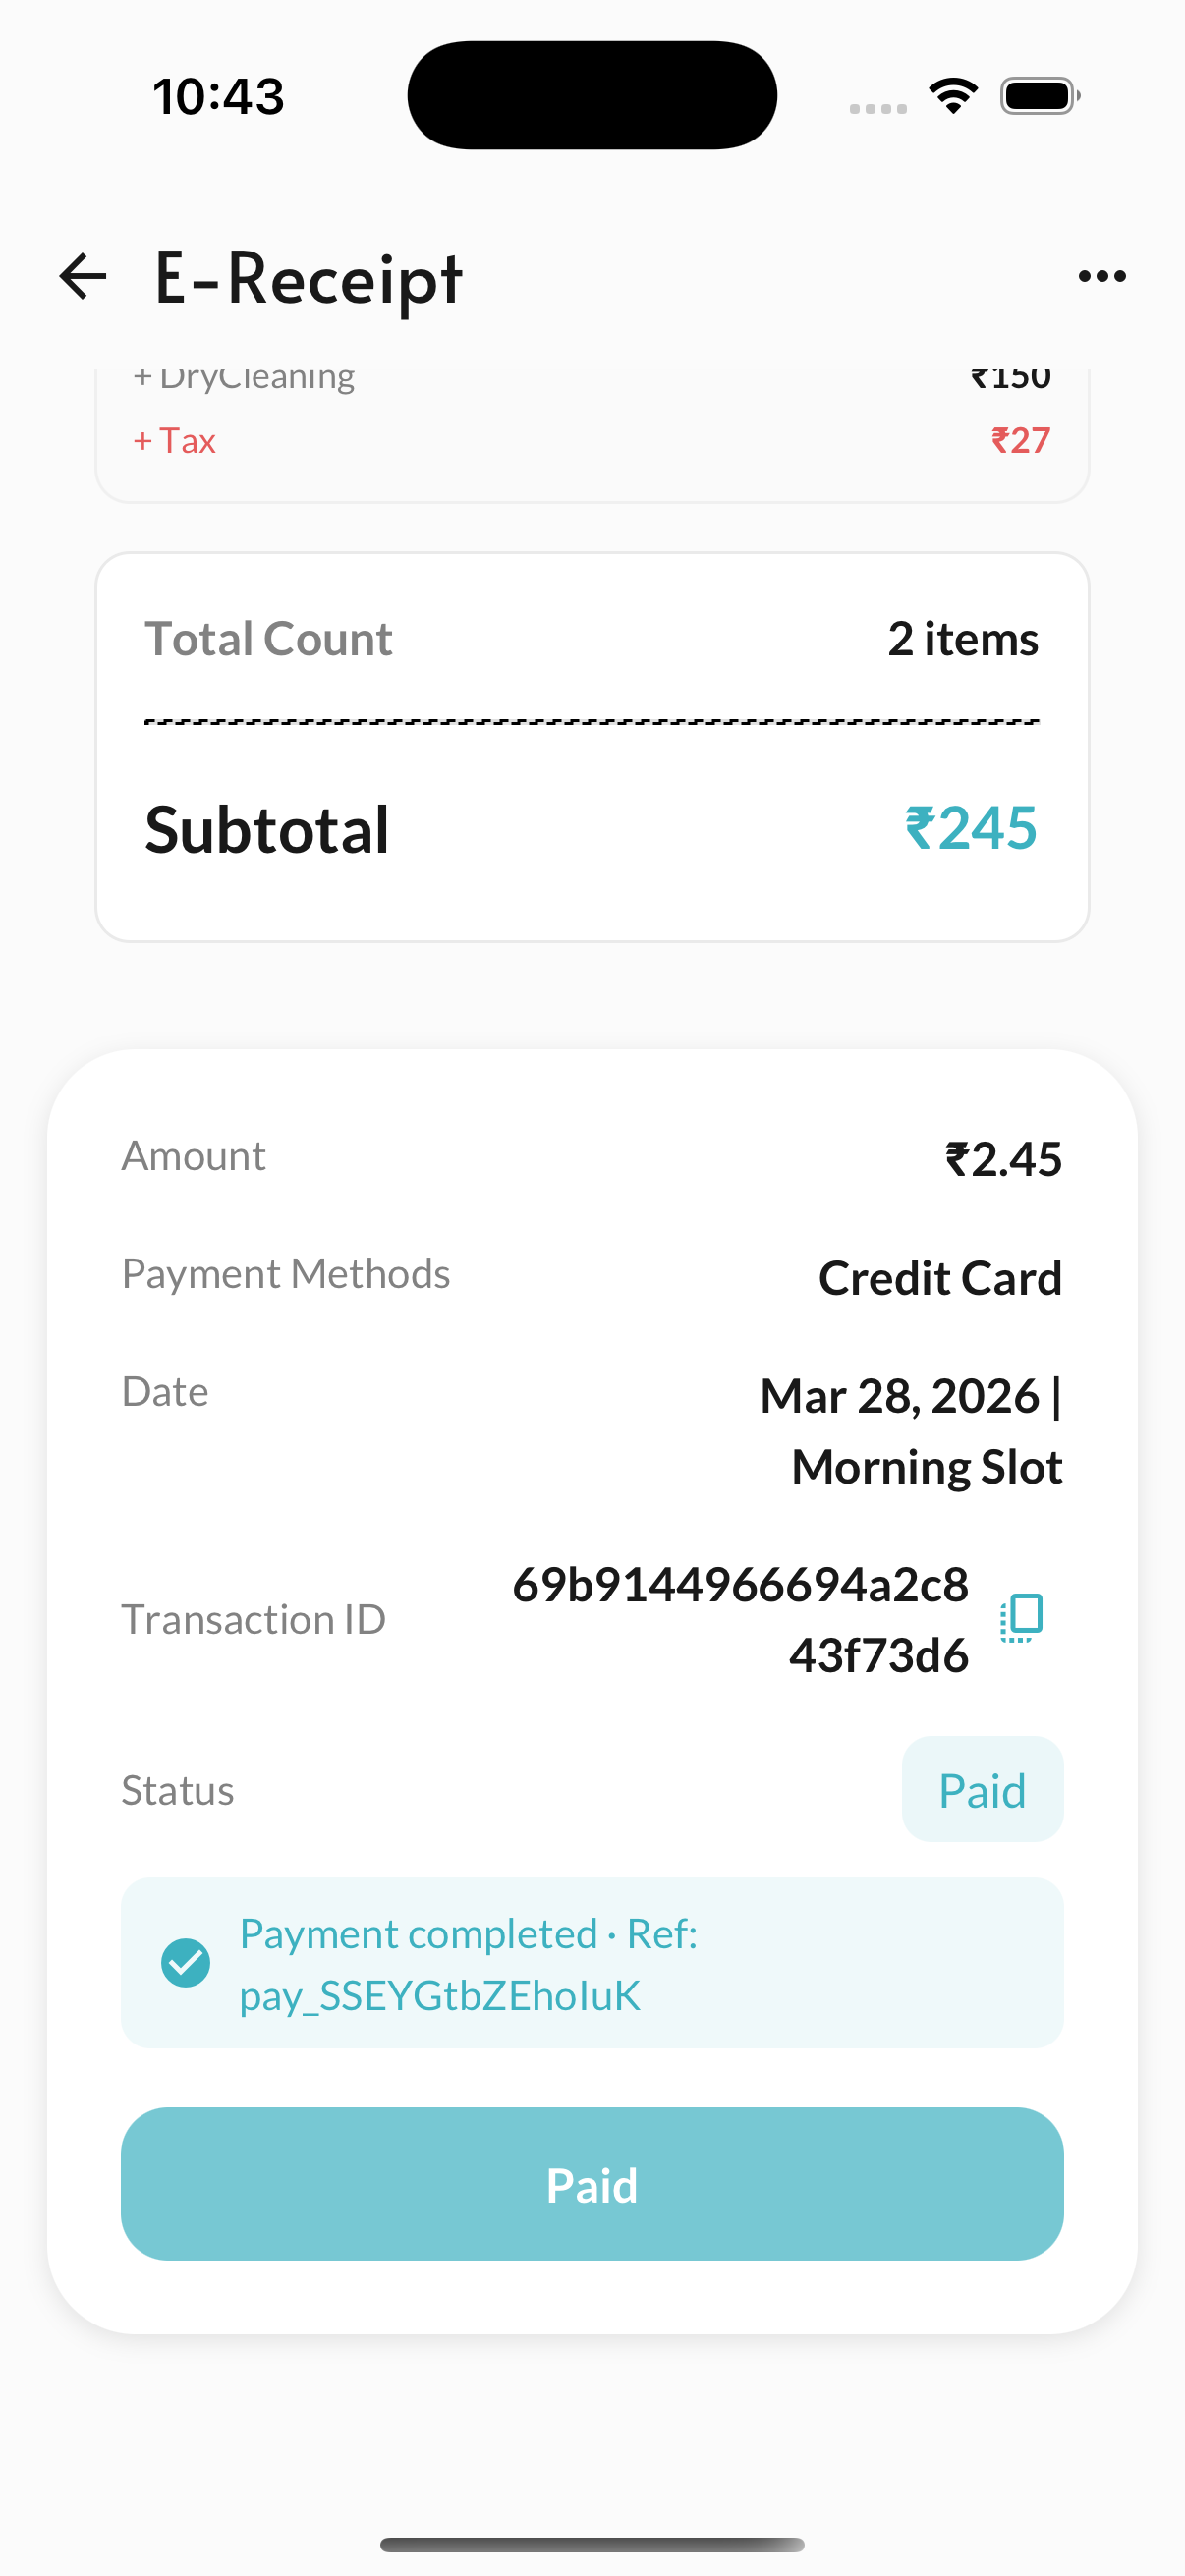The image size is (1185, 2576).
Task: Open the three-dots more options menu
Action: tap(1102, 276)
